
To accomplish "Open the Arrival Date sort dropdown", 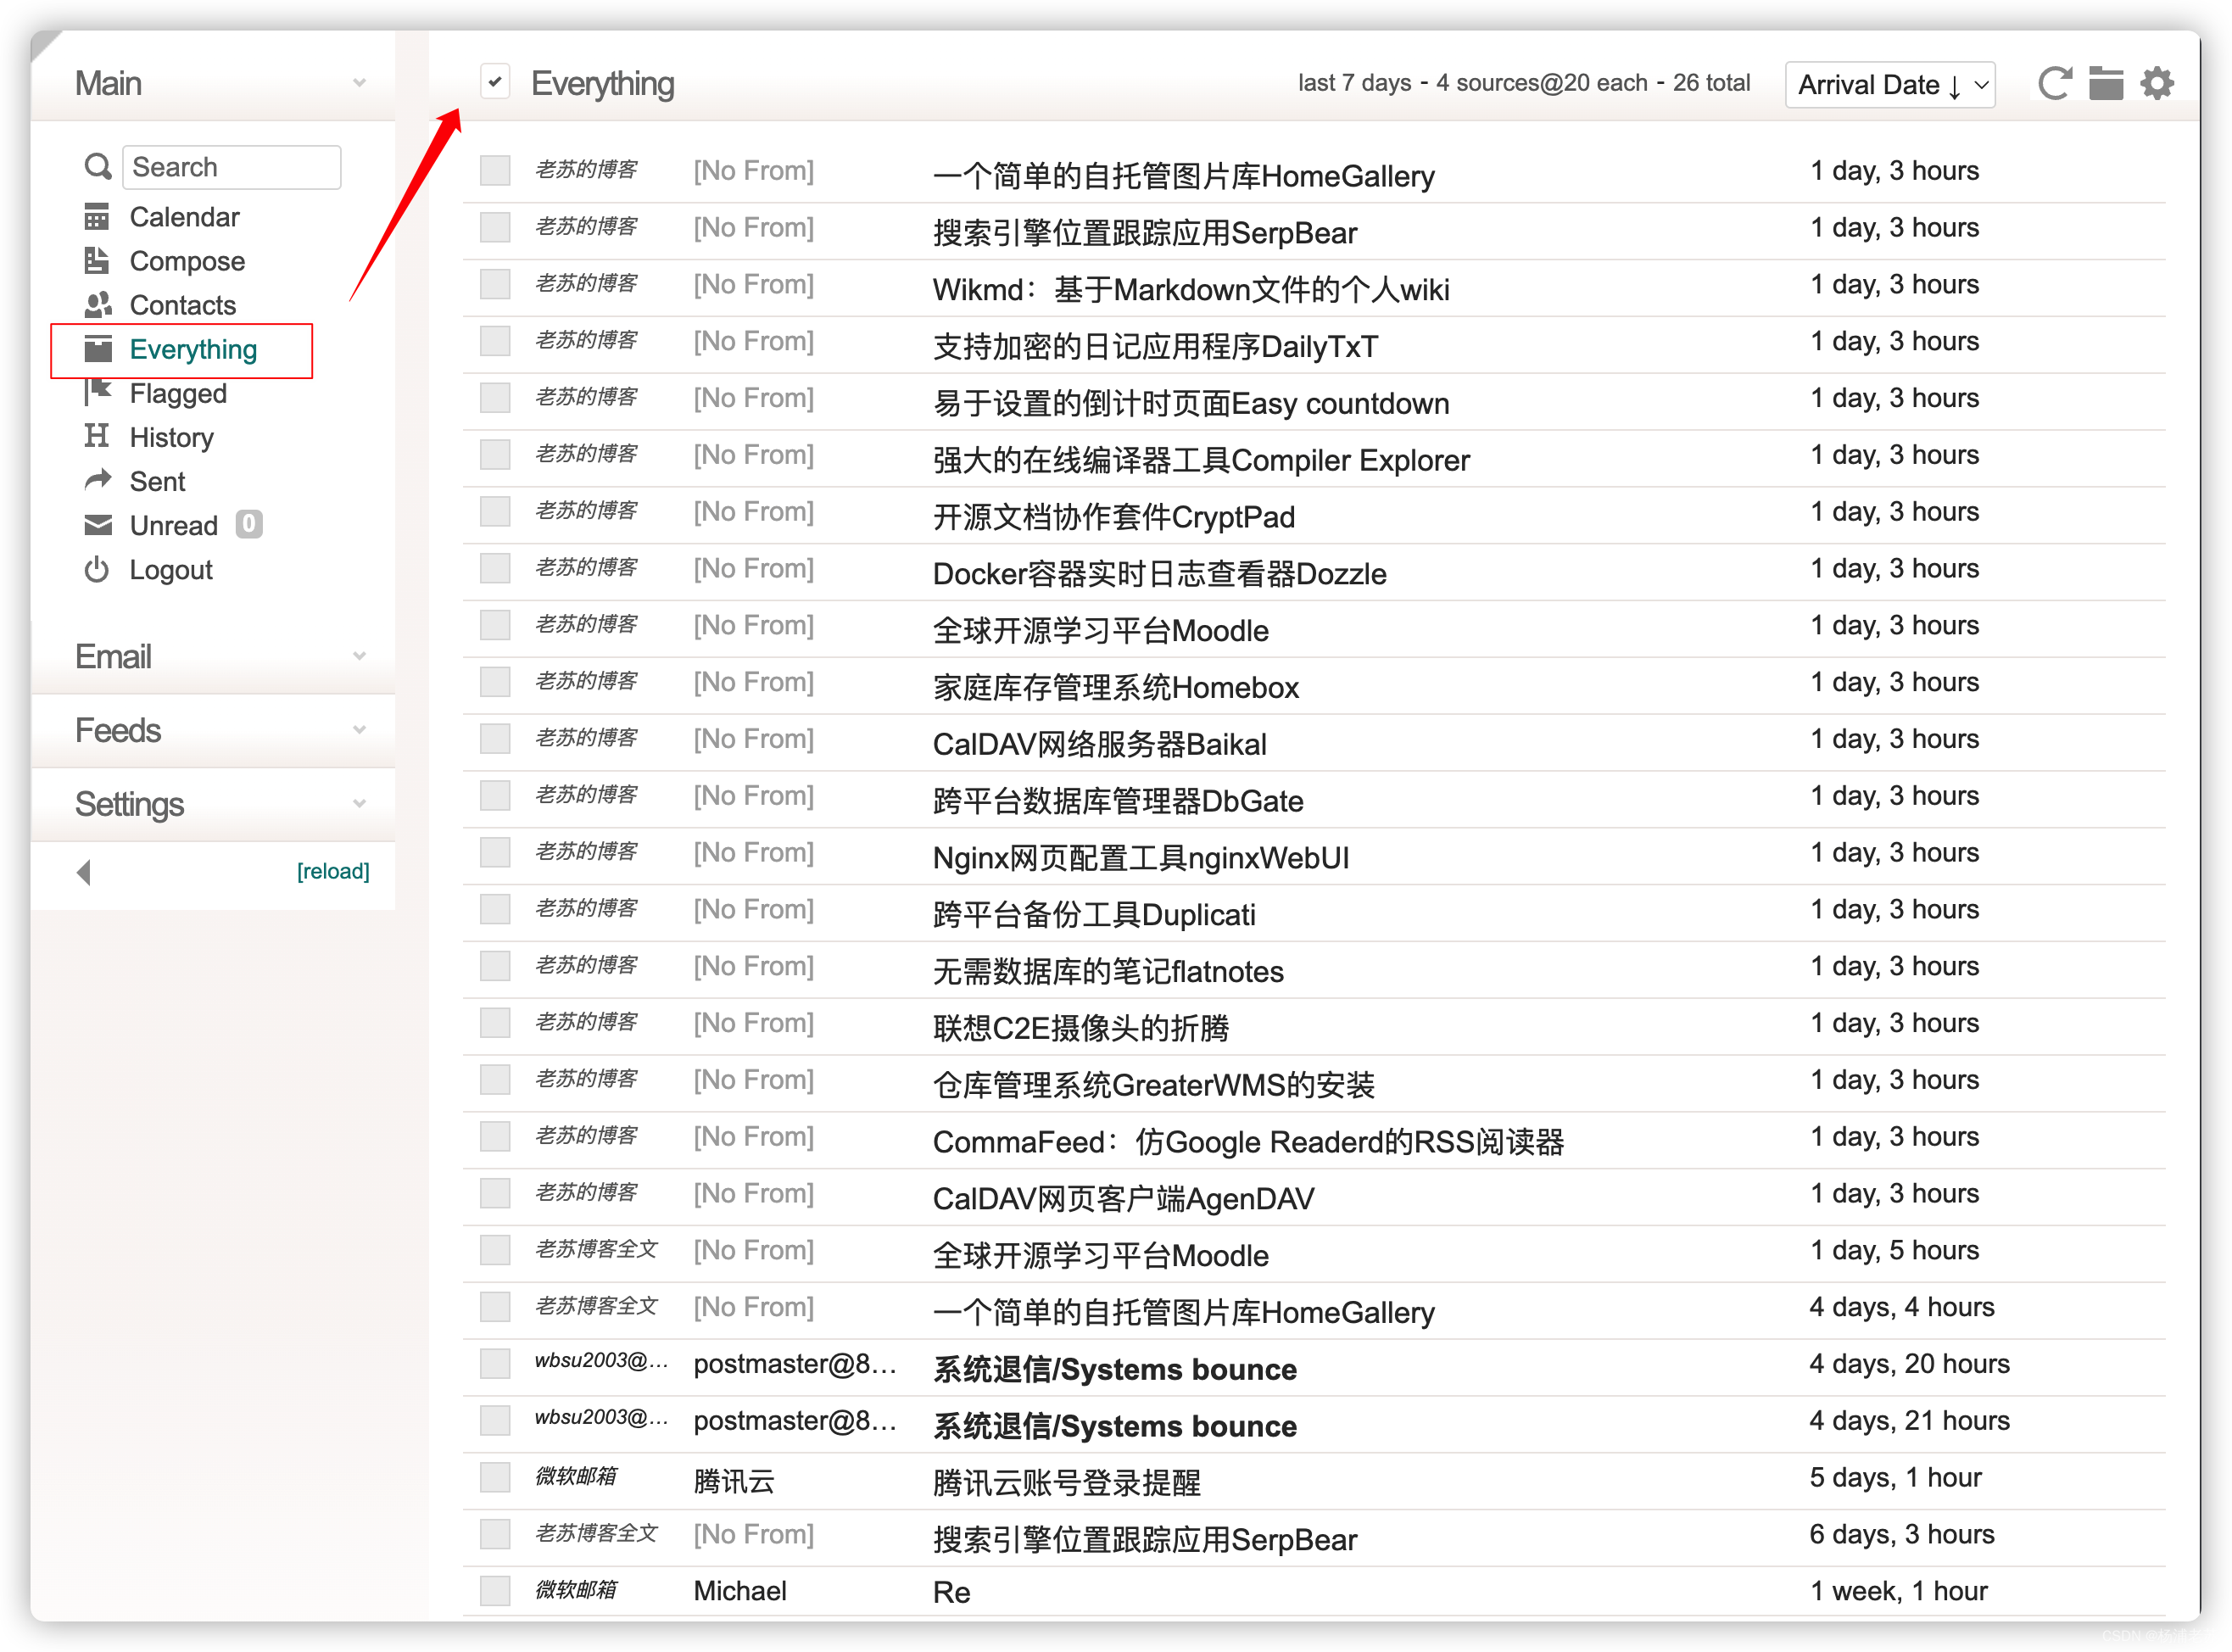I will tap(1889, 85).
